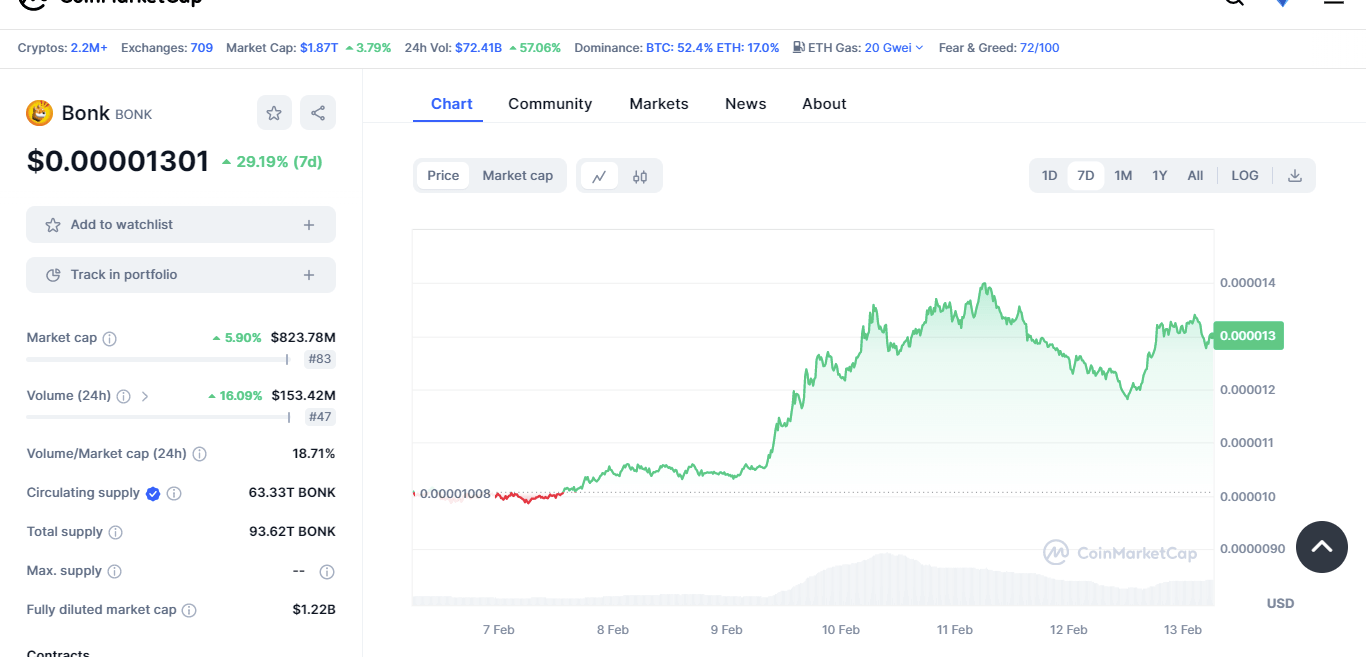The image size is (1366, 657).
Task: Select the line chart view icon
Action: 599,176
